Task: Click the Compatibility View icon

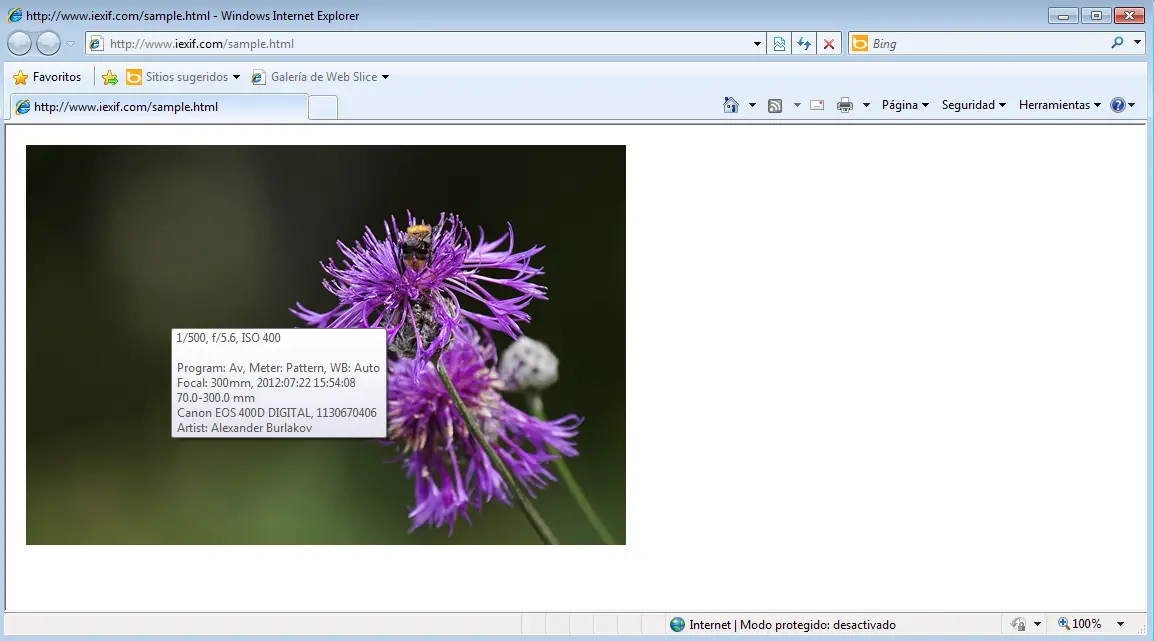Action: [x=779, y=44]
